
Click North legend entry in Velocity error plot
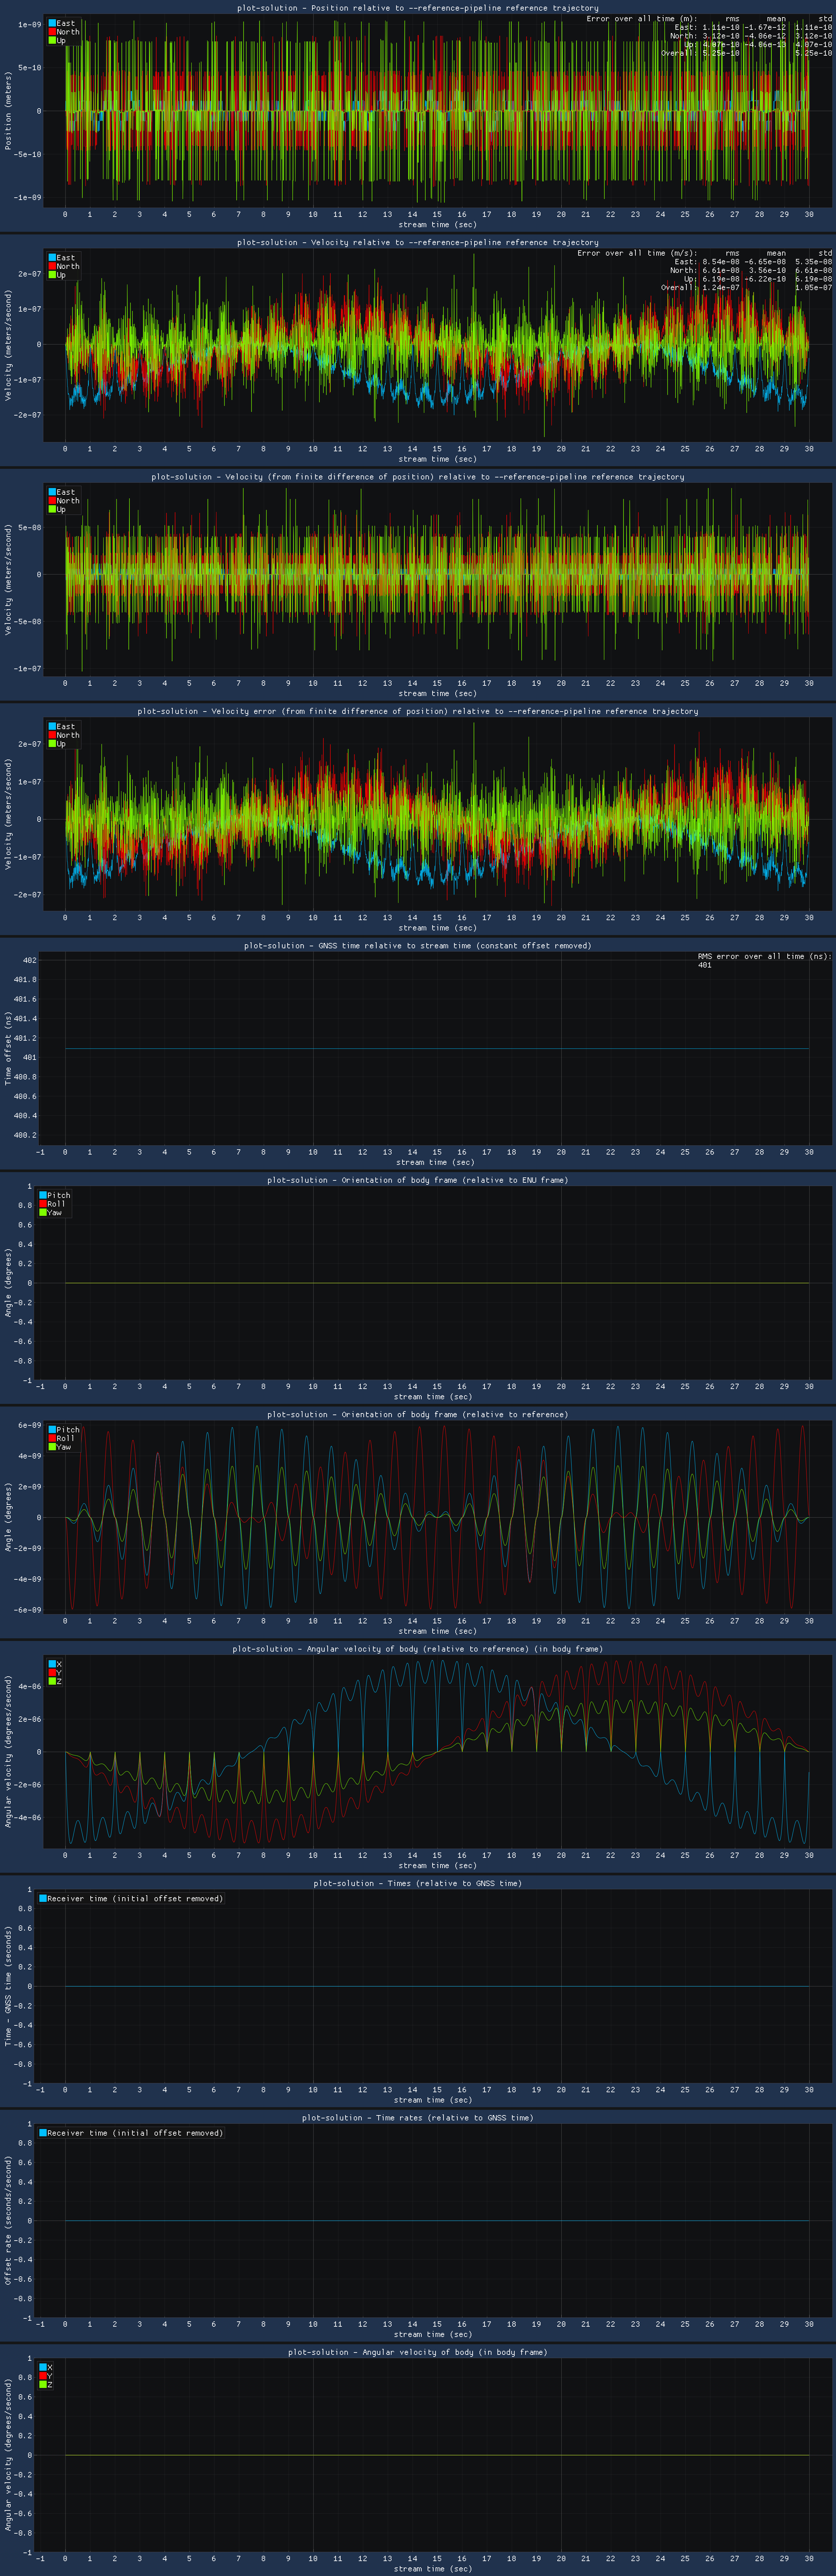(x=64, y=735)
